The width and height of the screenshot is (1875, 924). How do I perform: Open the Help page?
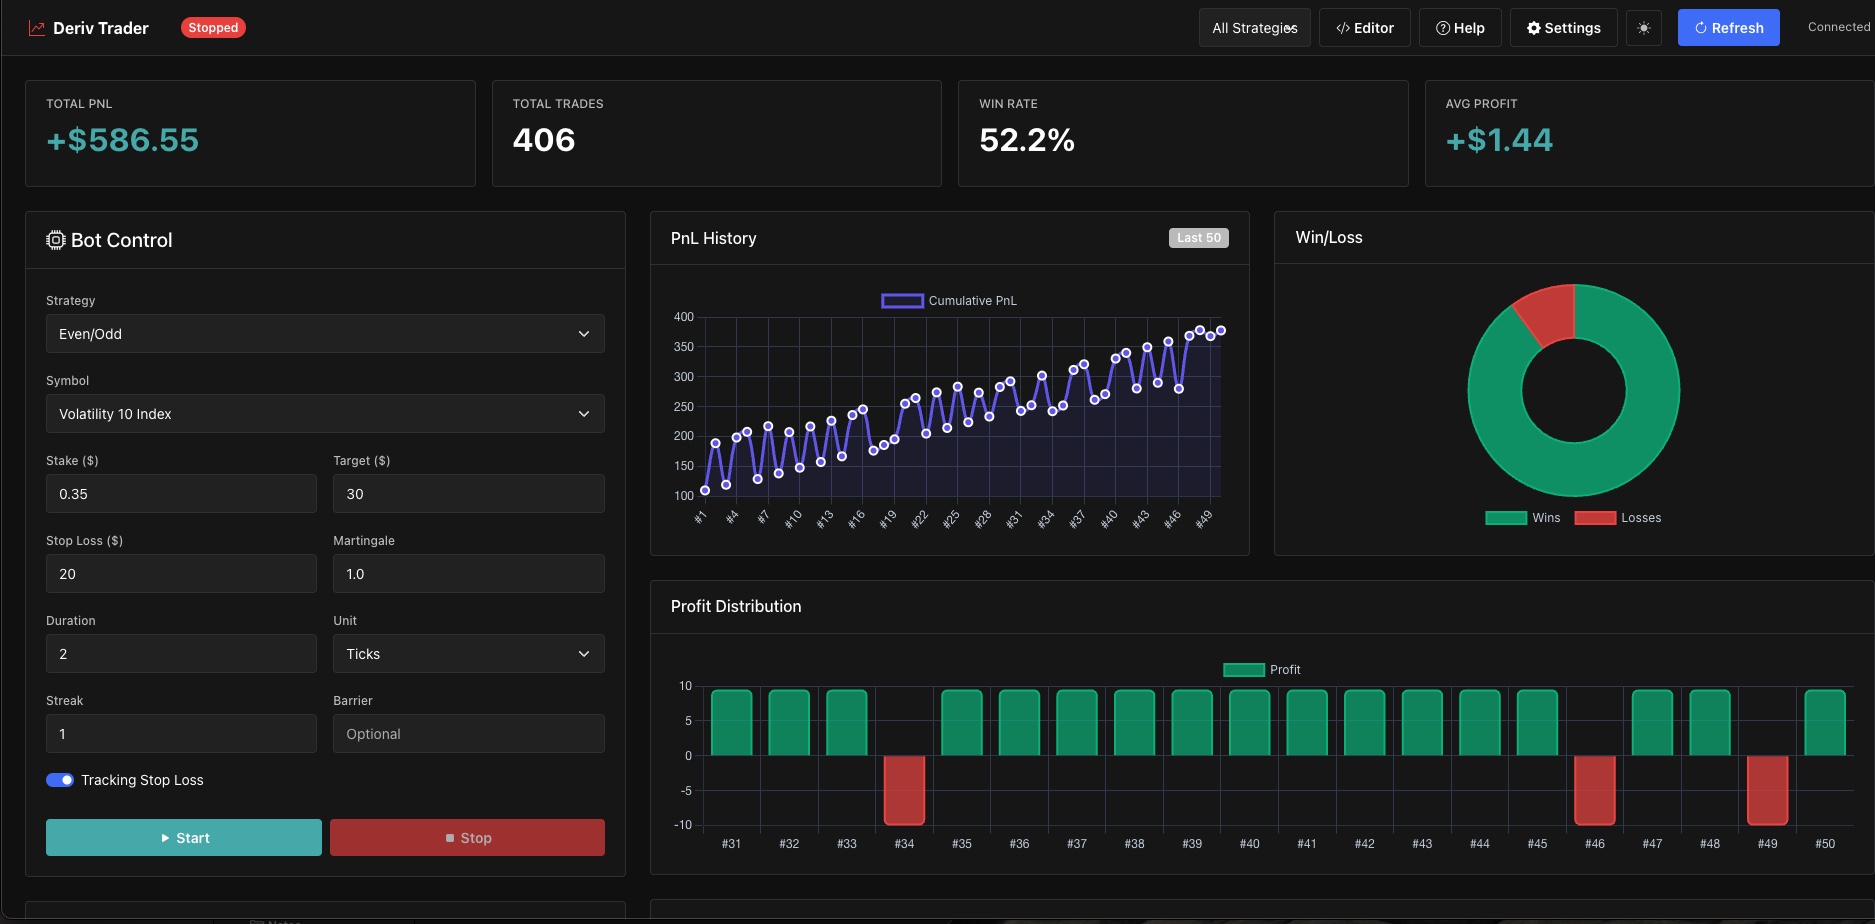click(x=1460, y=28)
